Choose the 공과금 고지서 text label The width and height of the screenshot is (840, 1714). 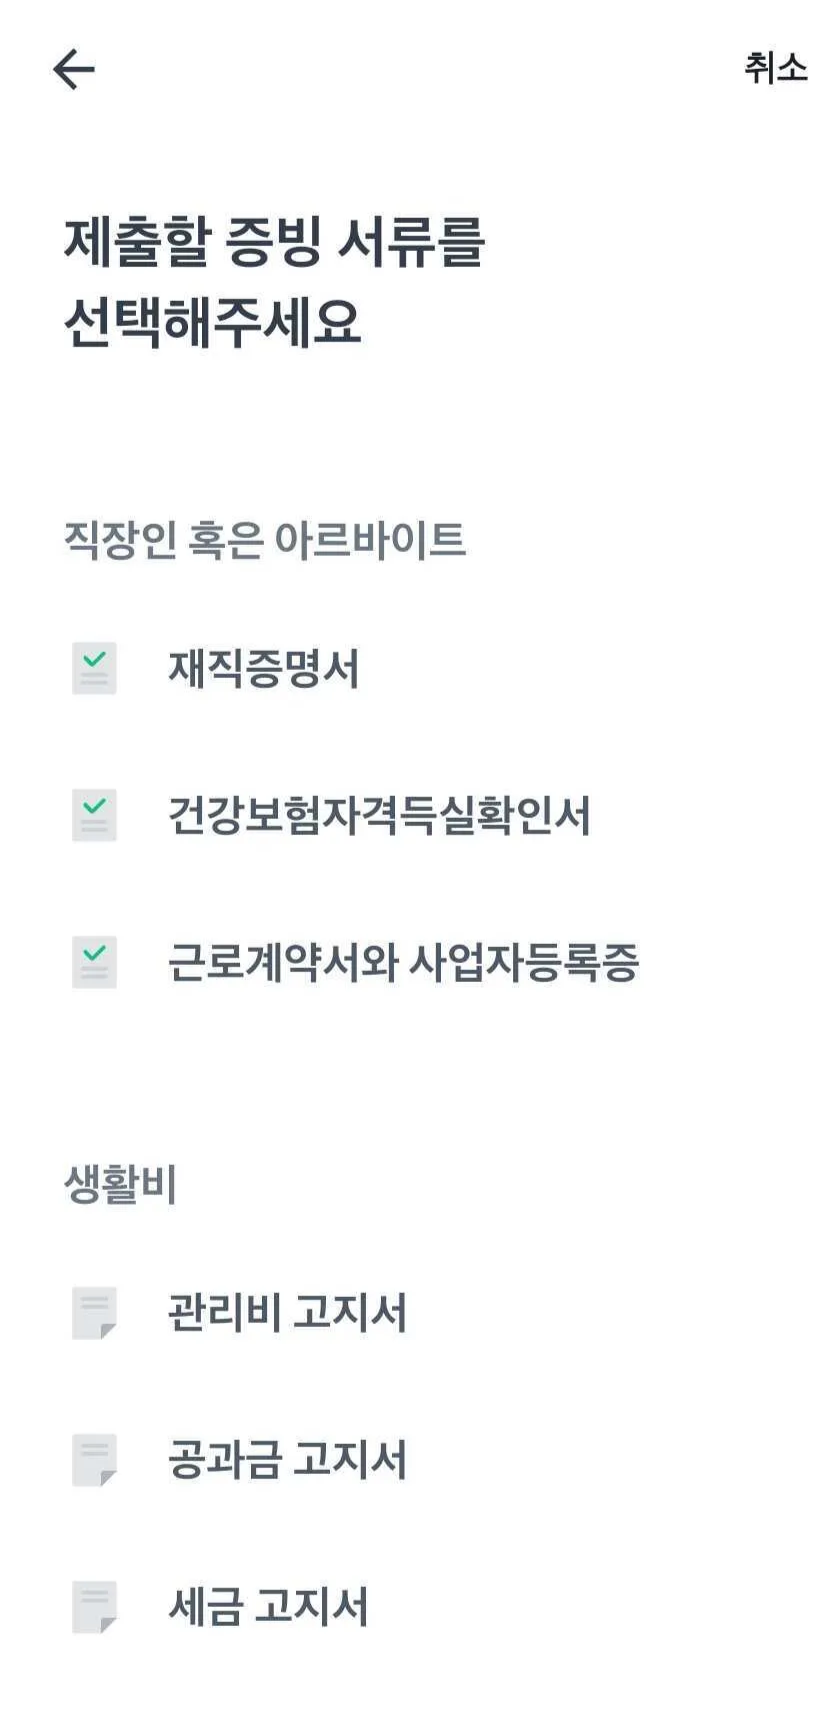(287, 1459)
